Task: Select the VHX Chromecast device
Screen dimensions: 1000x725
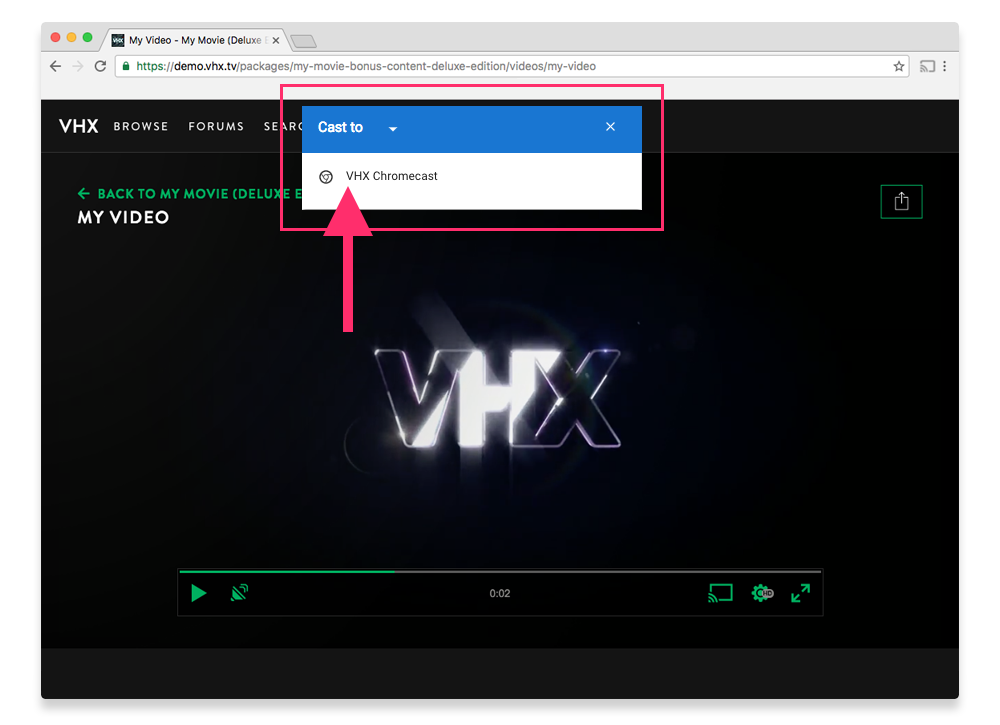Action: tap(390, 176)
